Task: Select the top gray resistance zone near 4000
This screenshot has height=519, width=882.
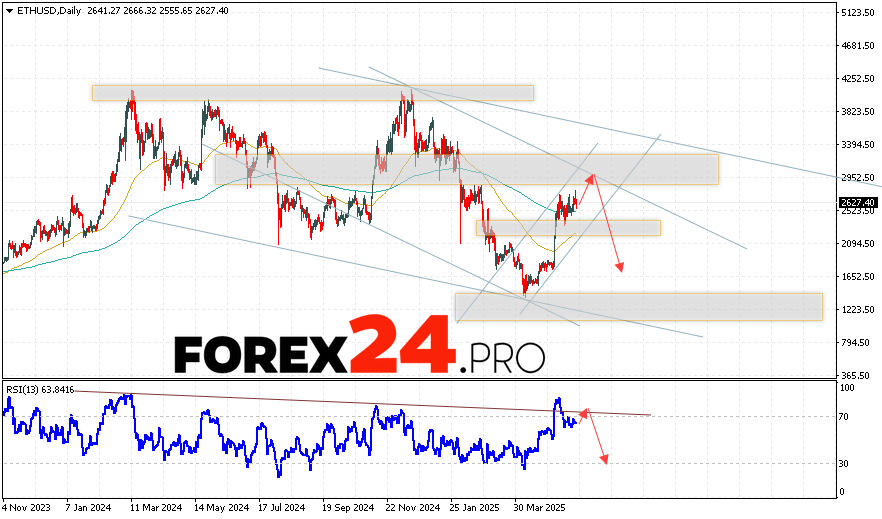Action: (x=312, y=92)
